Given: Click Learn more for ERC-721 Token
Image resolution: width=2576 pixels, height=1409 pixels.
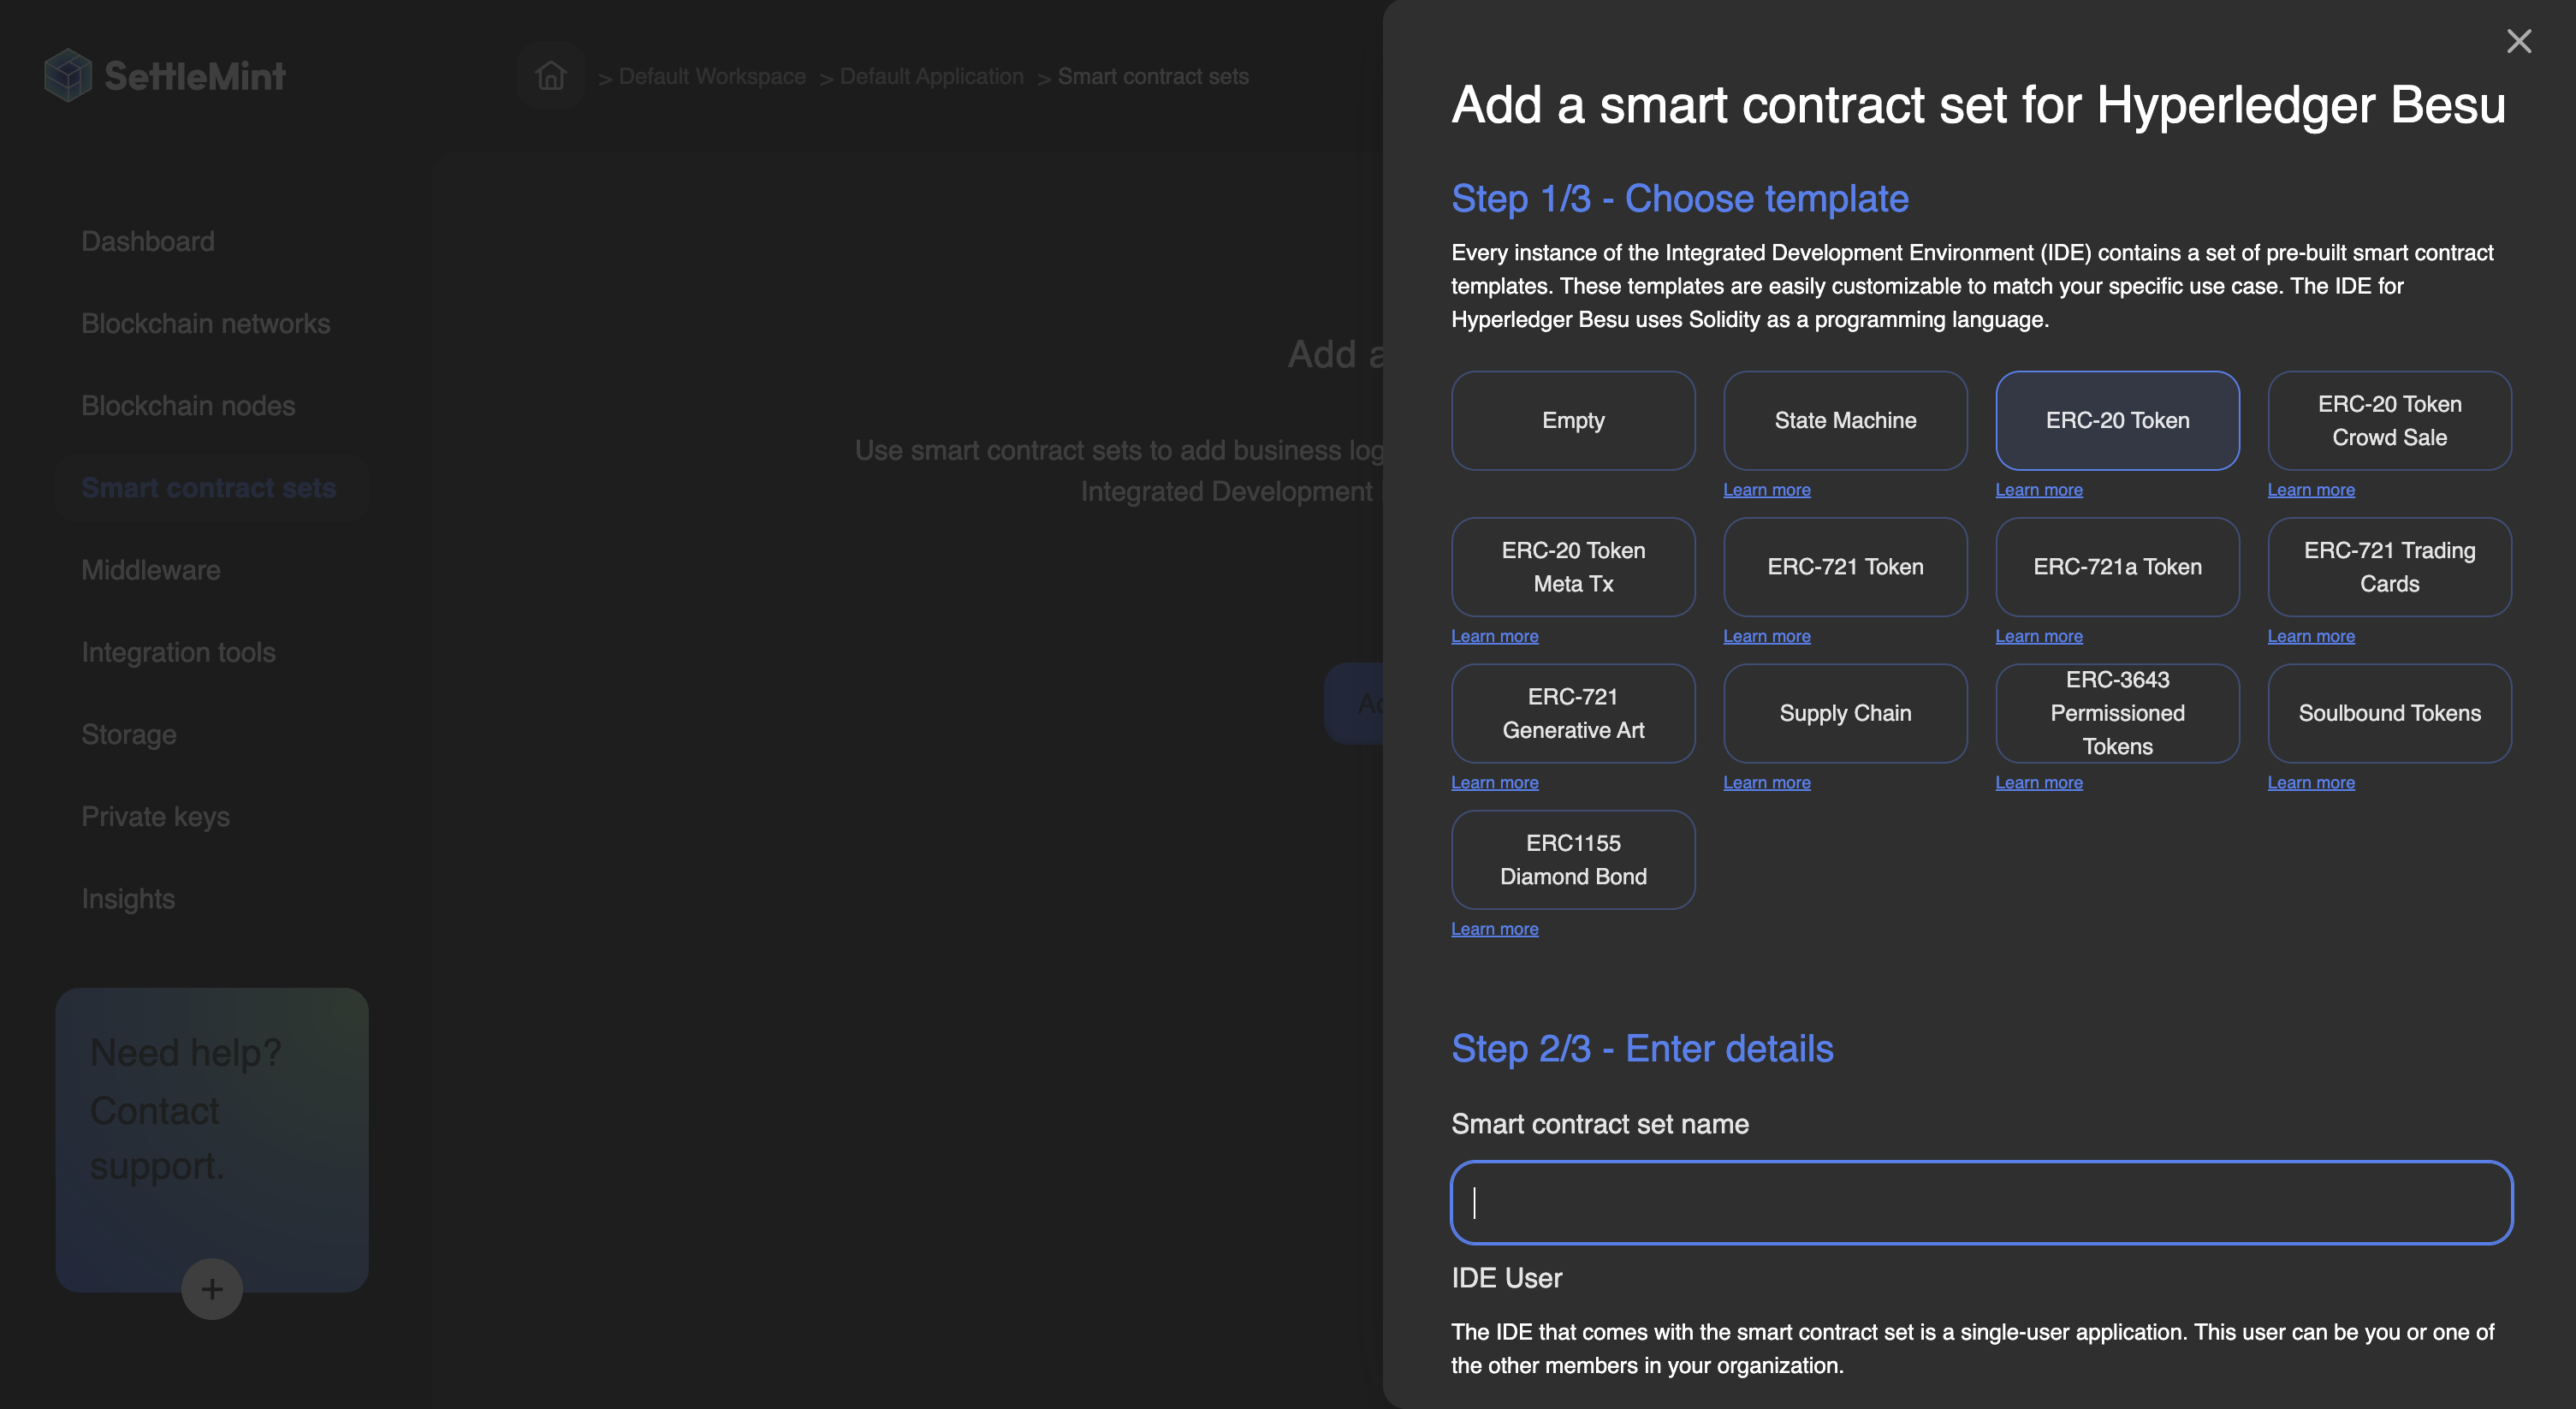Looking at the screenshot, I should (1766, 635).
